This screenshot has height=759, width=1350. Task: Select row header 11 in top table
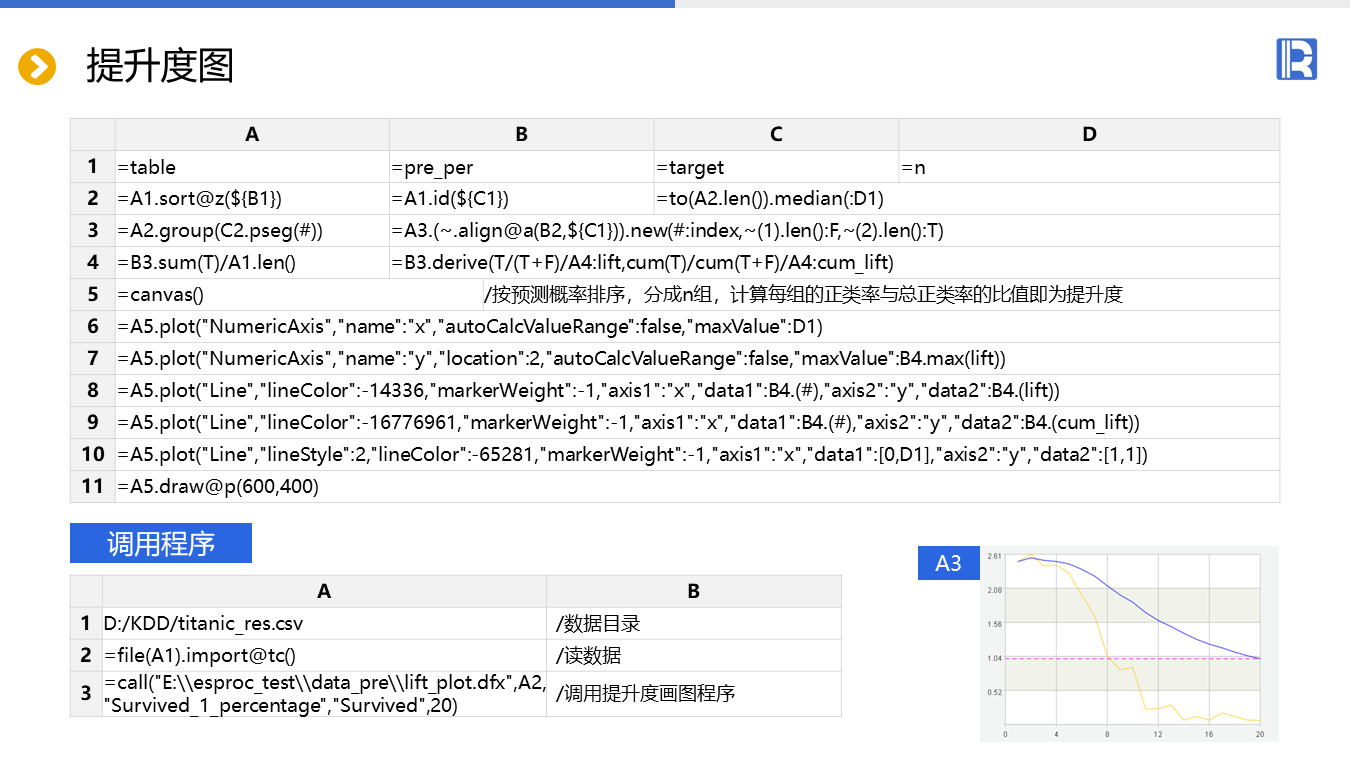[x=93, y=487]
